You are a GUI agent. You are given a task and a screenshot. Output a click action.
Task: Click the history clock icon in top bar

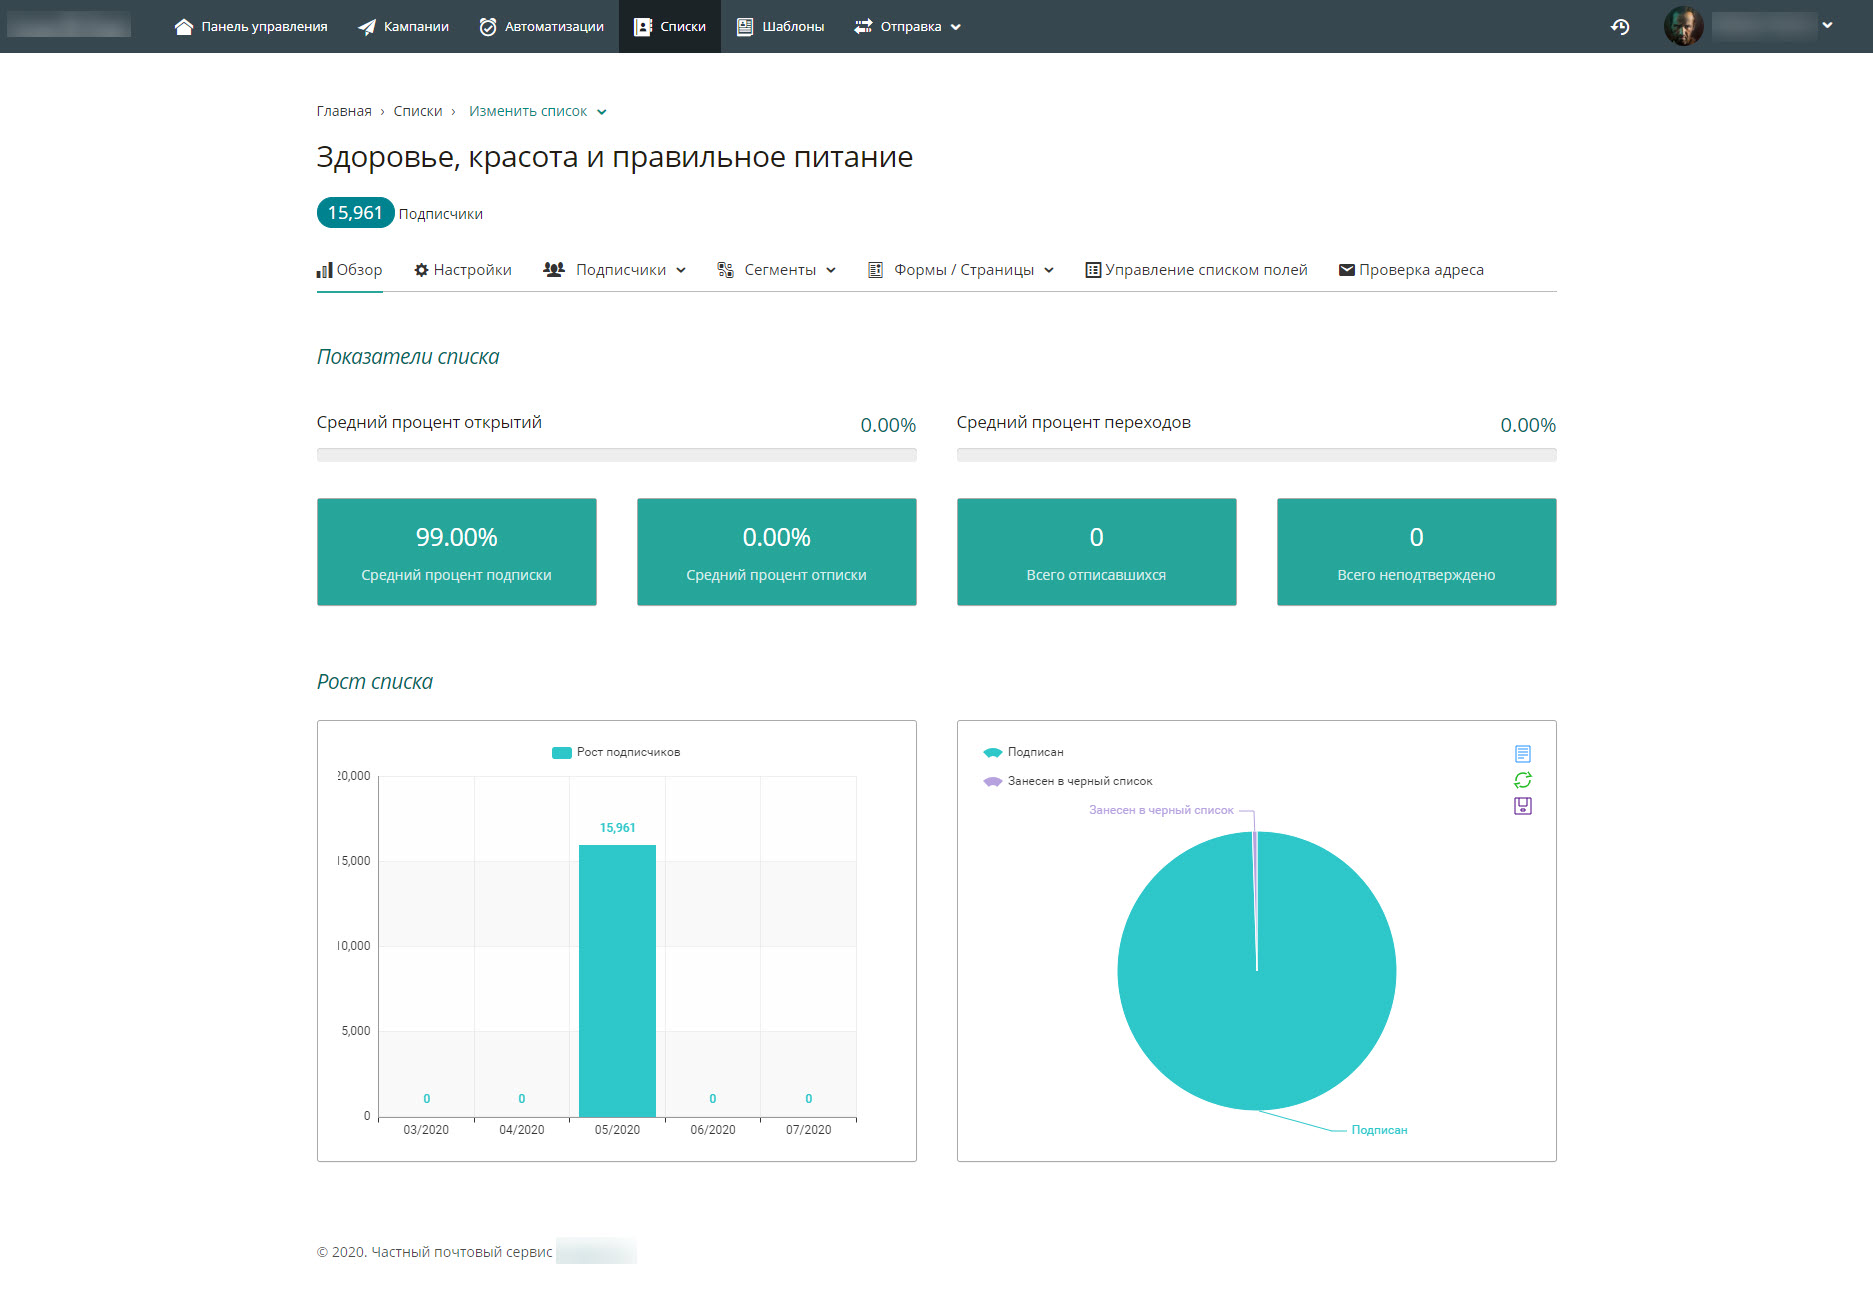point(1620,27)
